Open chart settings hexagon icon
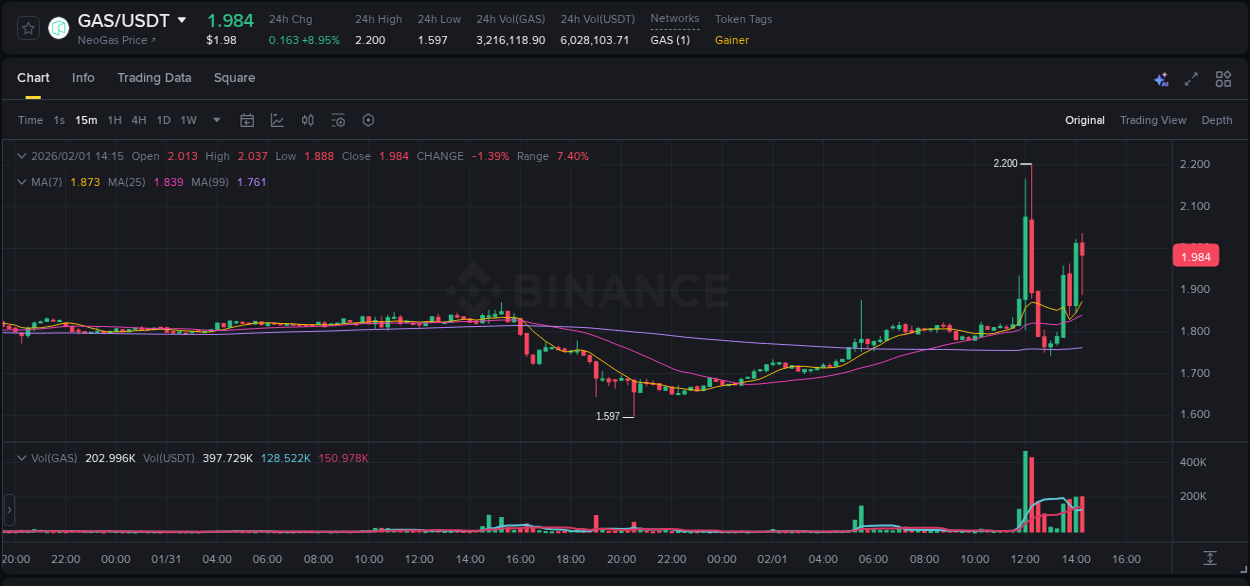Image resolution: width=1250 pixels, height=586 pixels. (x=368, y=120)
